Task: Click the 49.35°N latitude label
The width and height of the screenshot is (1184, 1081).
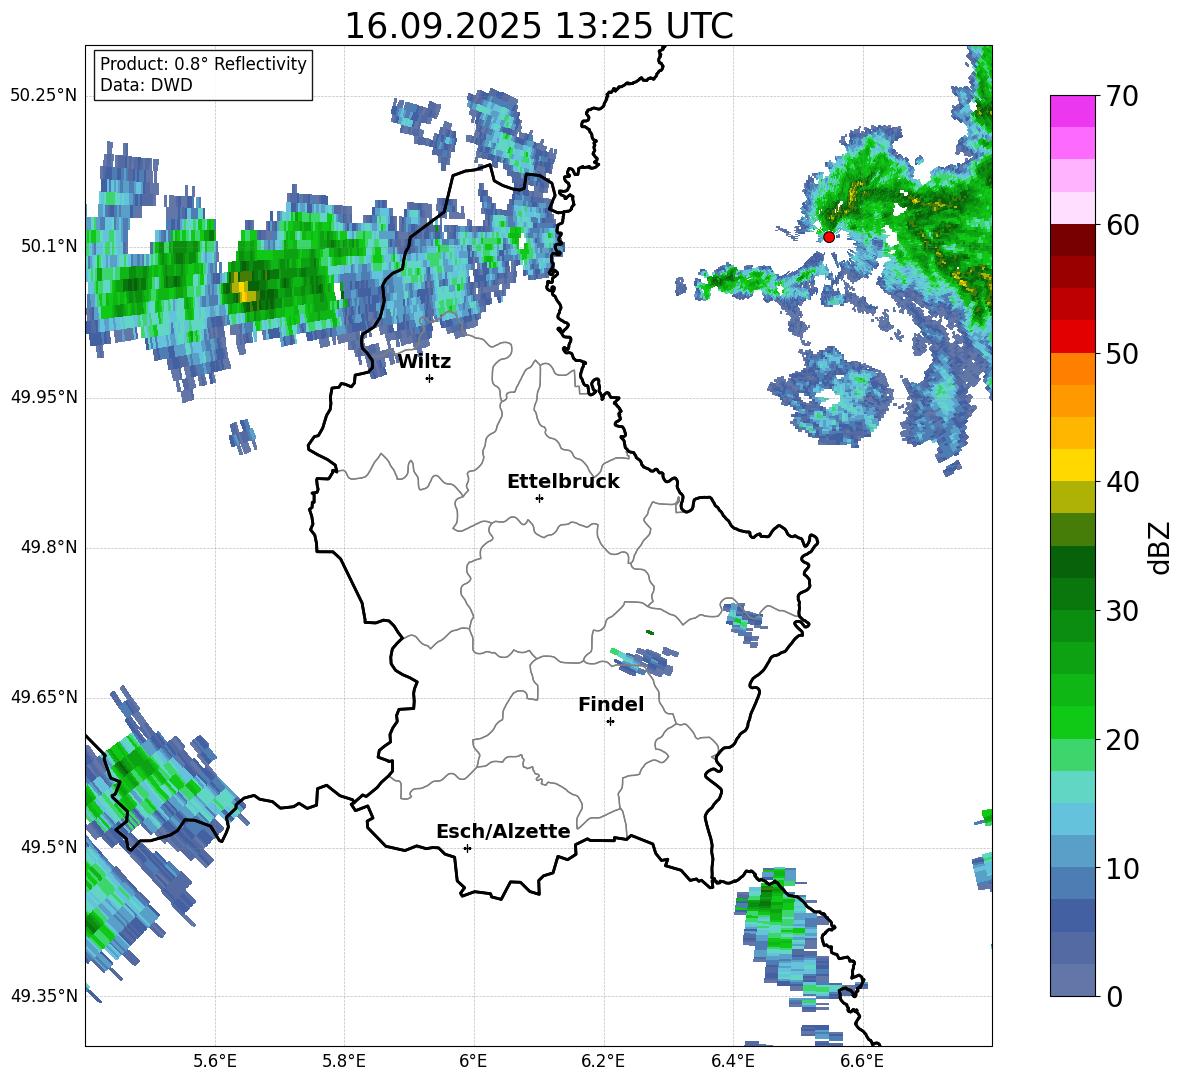Action: (44, 996)
